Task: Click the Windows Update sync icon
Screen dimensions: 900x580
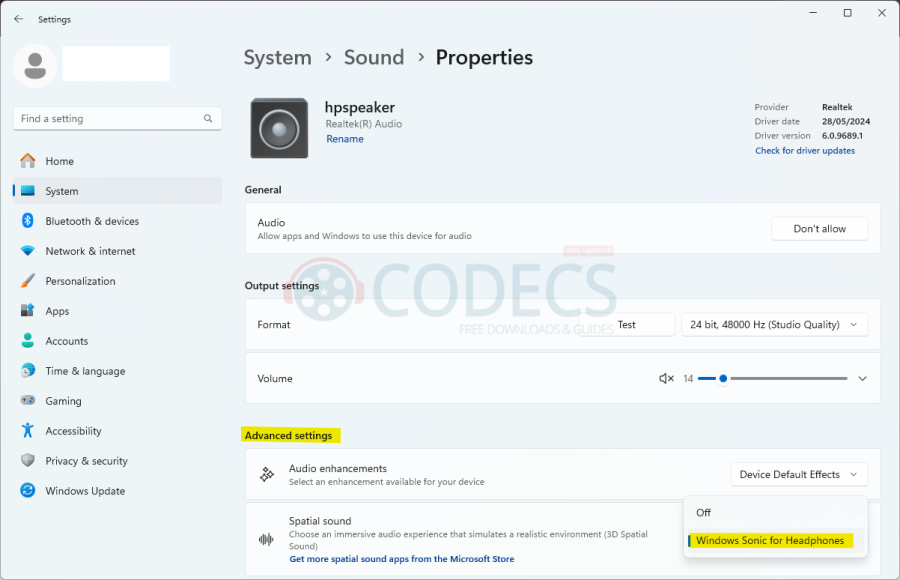Action: click(28, 490)
